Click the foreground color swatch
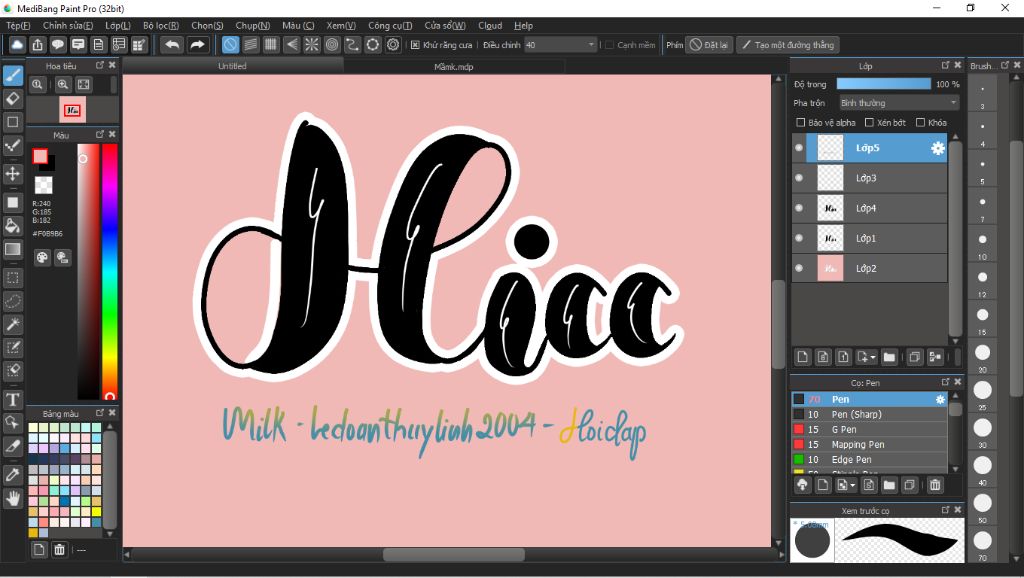 tap(40, 156)
